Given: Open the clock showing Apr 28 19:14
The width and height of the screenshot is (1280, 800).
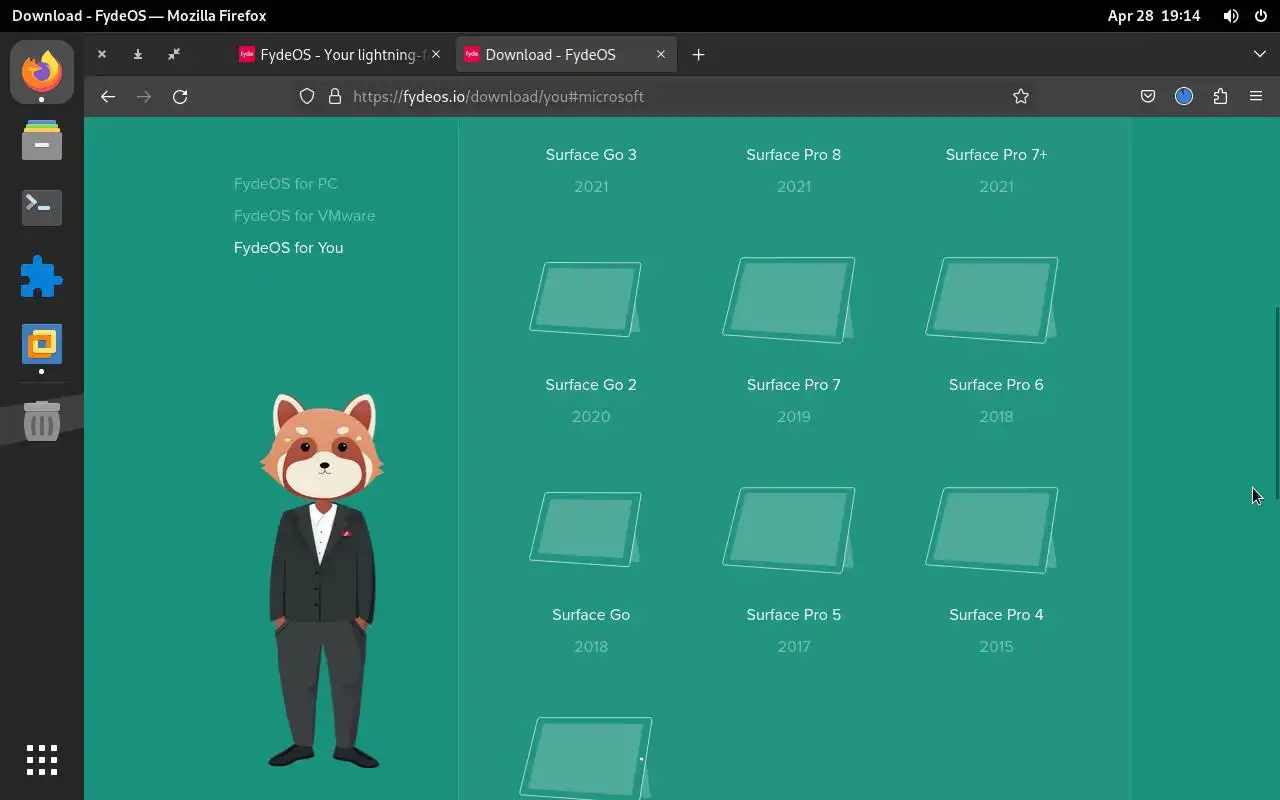Looking at the screenshot, I should click(1154, 16).
